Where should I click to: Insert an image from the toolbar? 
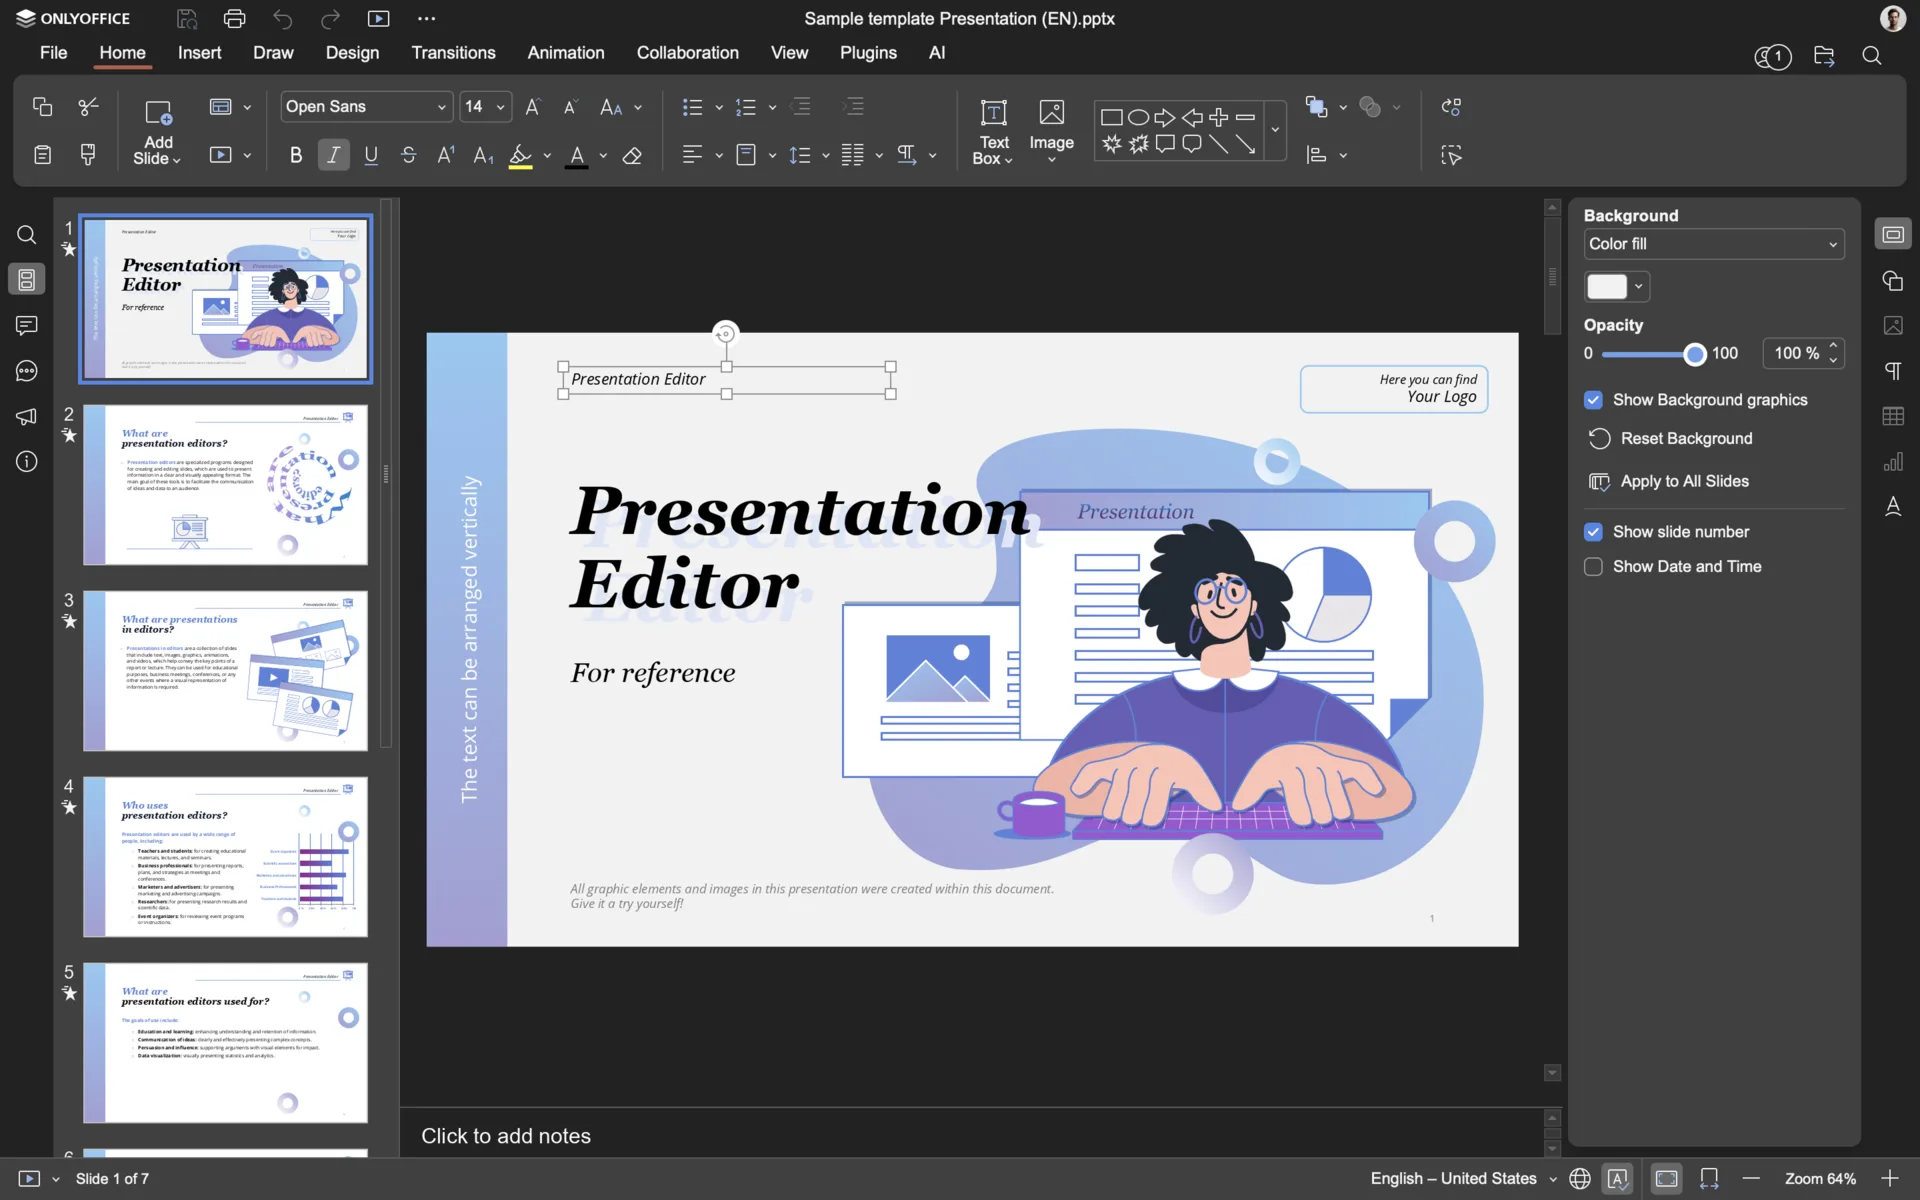(1051, 130)
